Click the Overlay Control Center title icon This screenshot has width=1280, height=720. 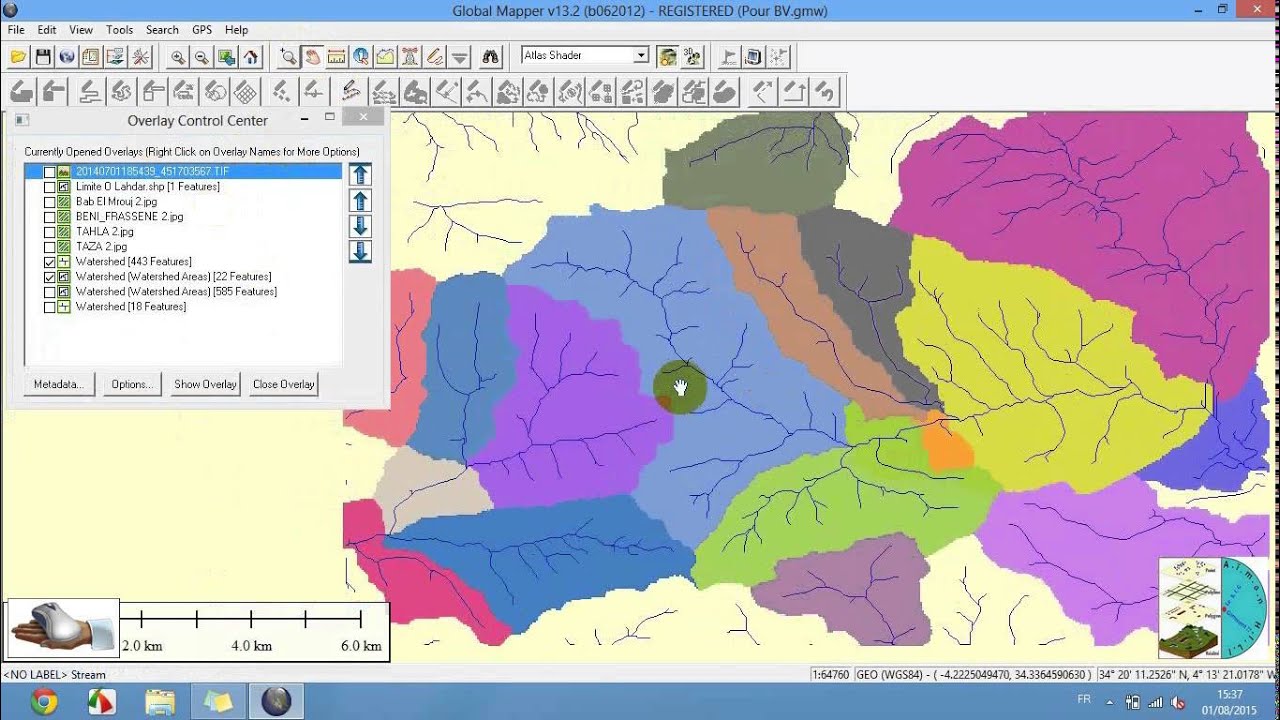[x=22, y=120]
